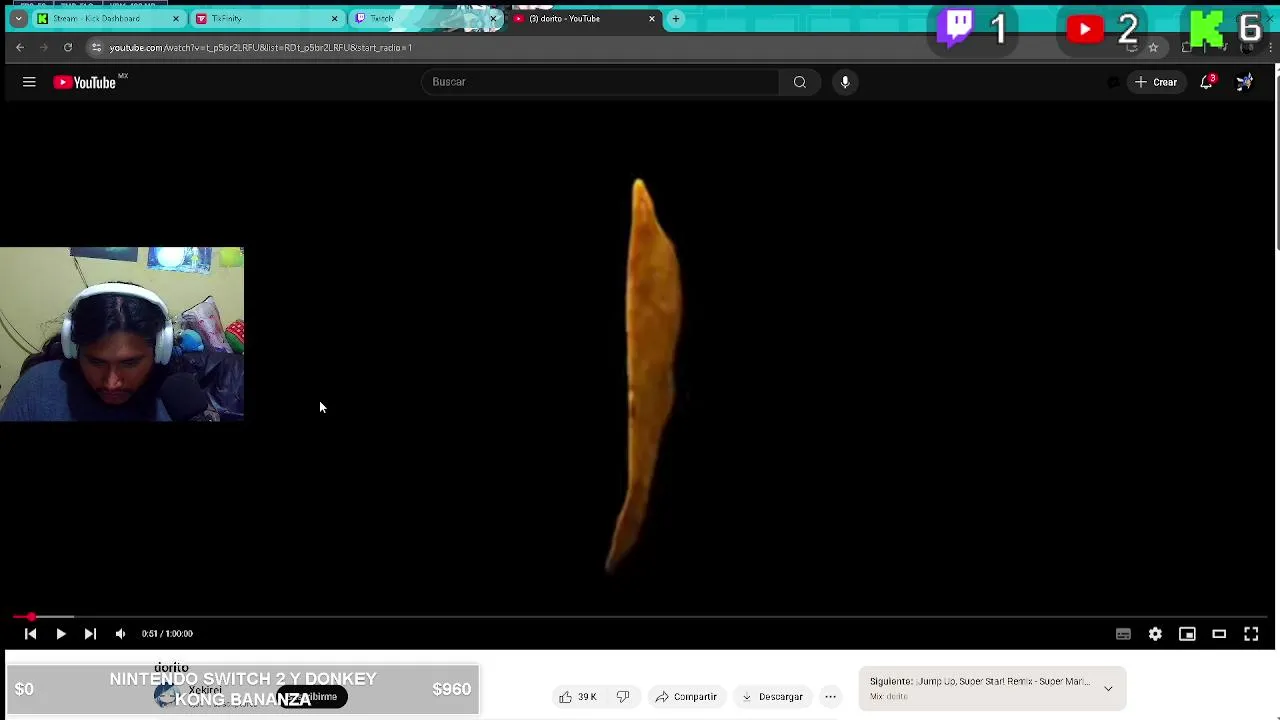Open the Chrome three-dot menu

tap(1270, 47)
